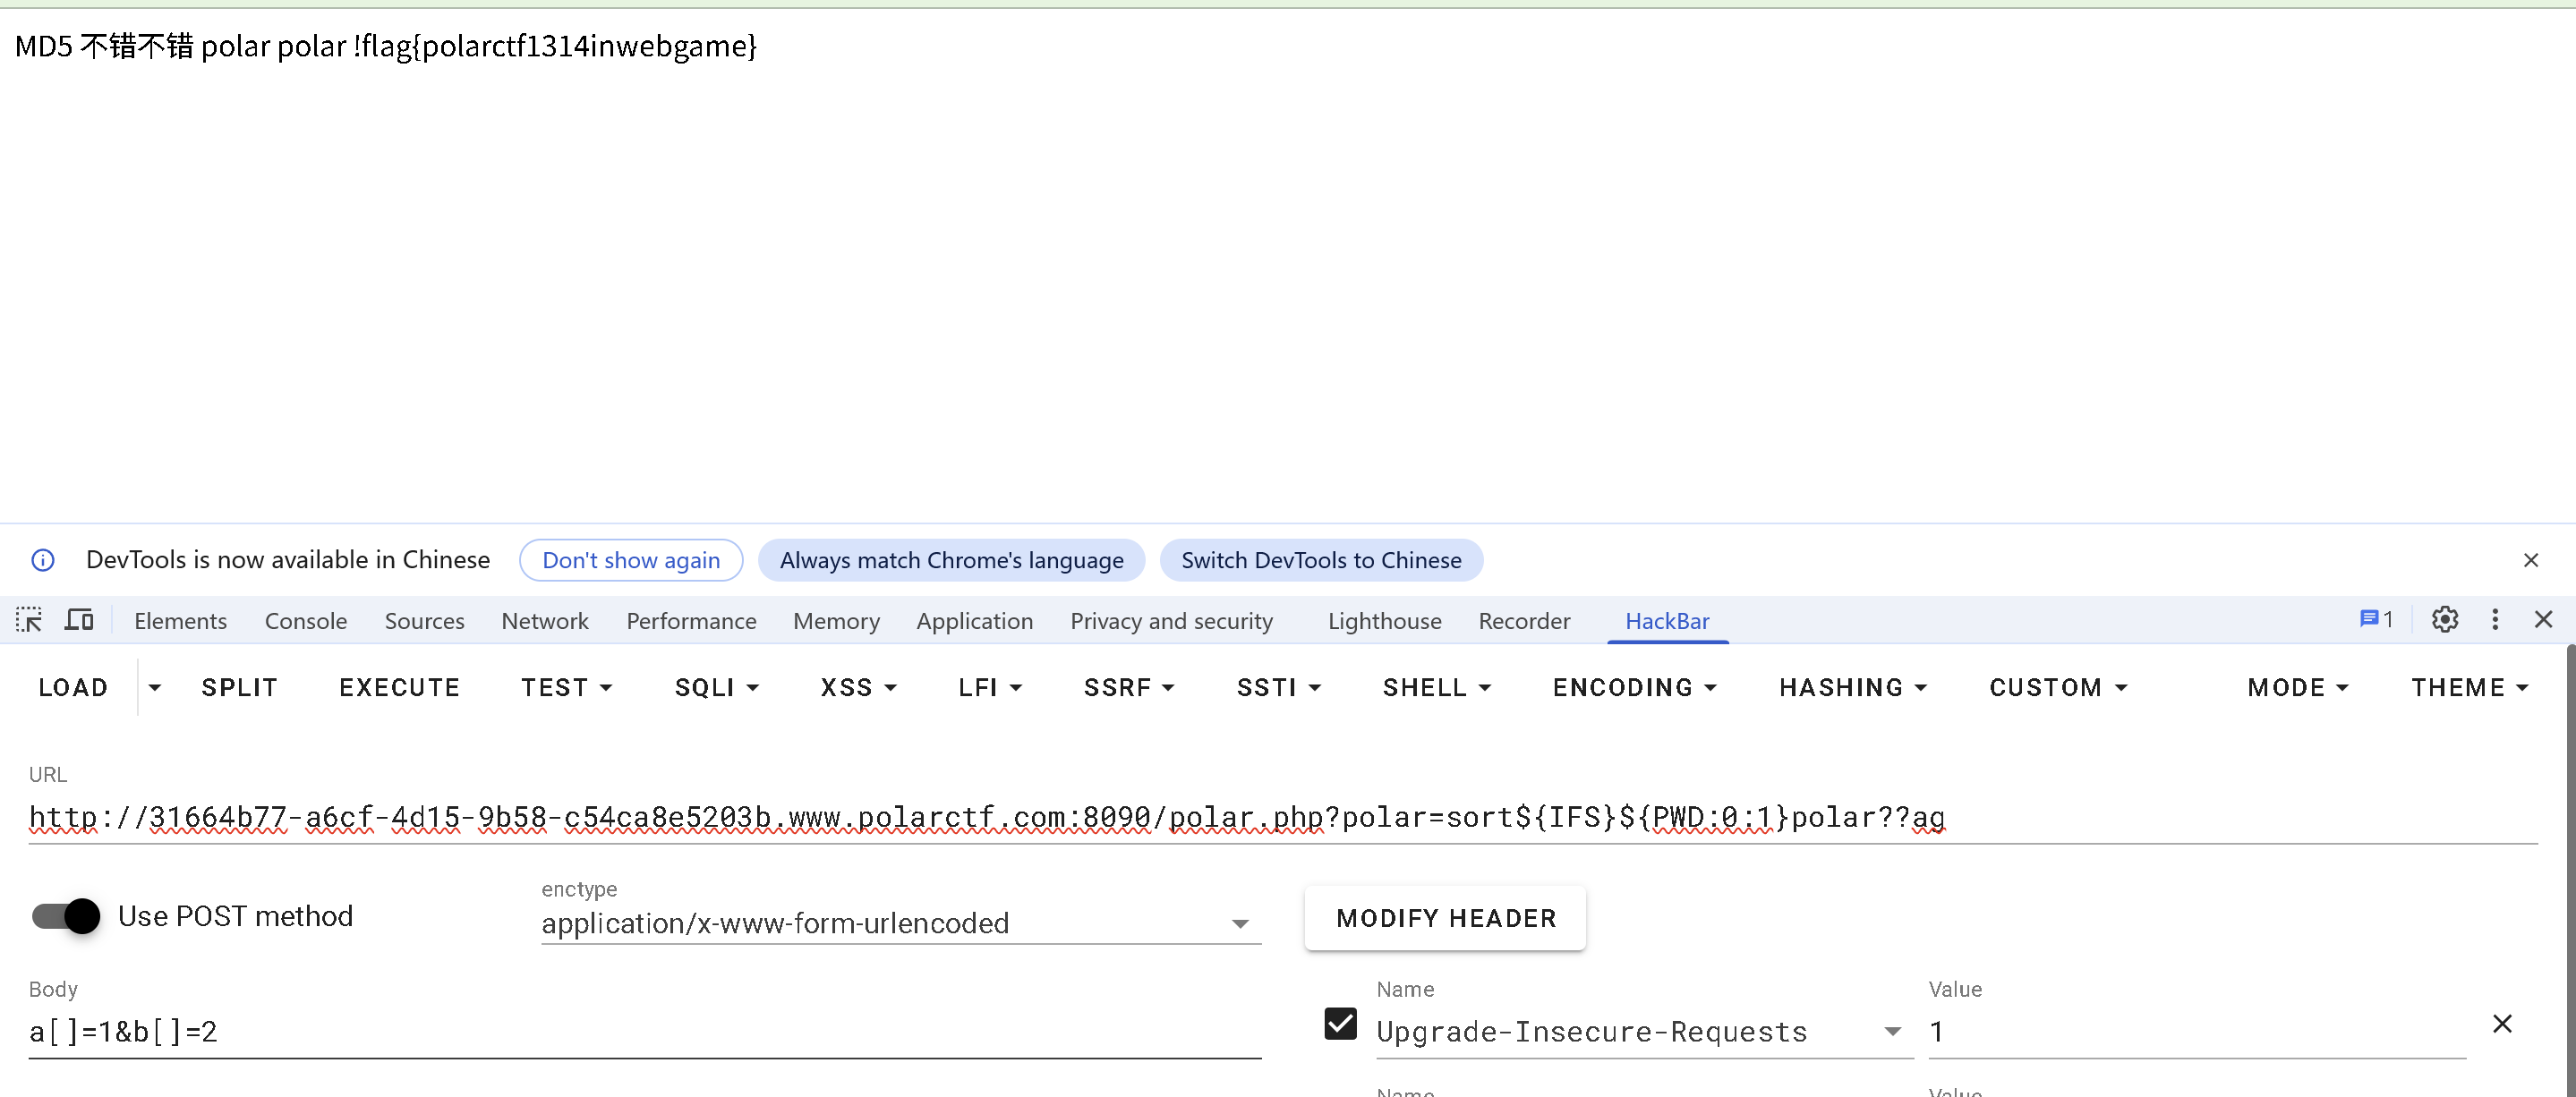Screen dimensions: 2576x1097
Task: Open DevTools settings gear icon
Action: coord(2444,620)
